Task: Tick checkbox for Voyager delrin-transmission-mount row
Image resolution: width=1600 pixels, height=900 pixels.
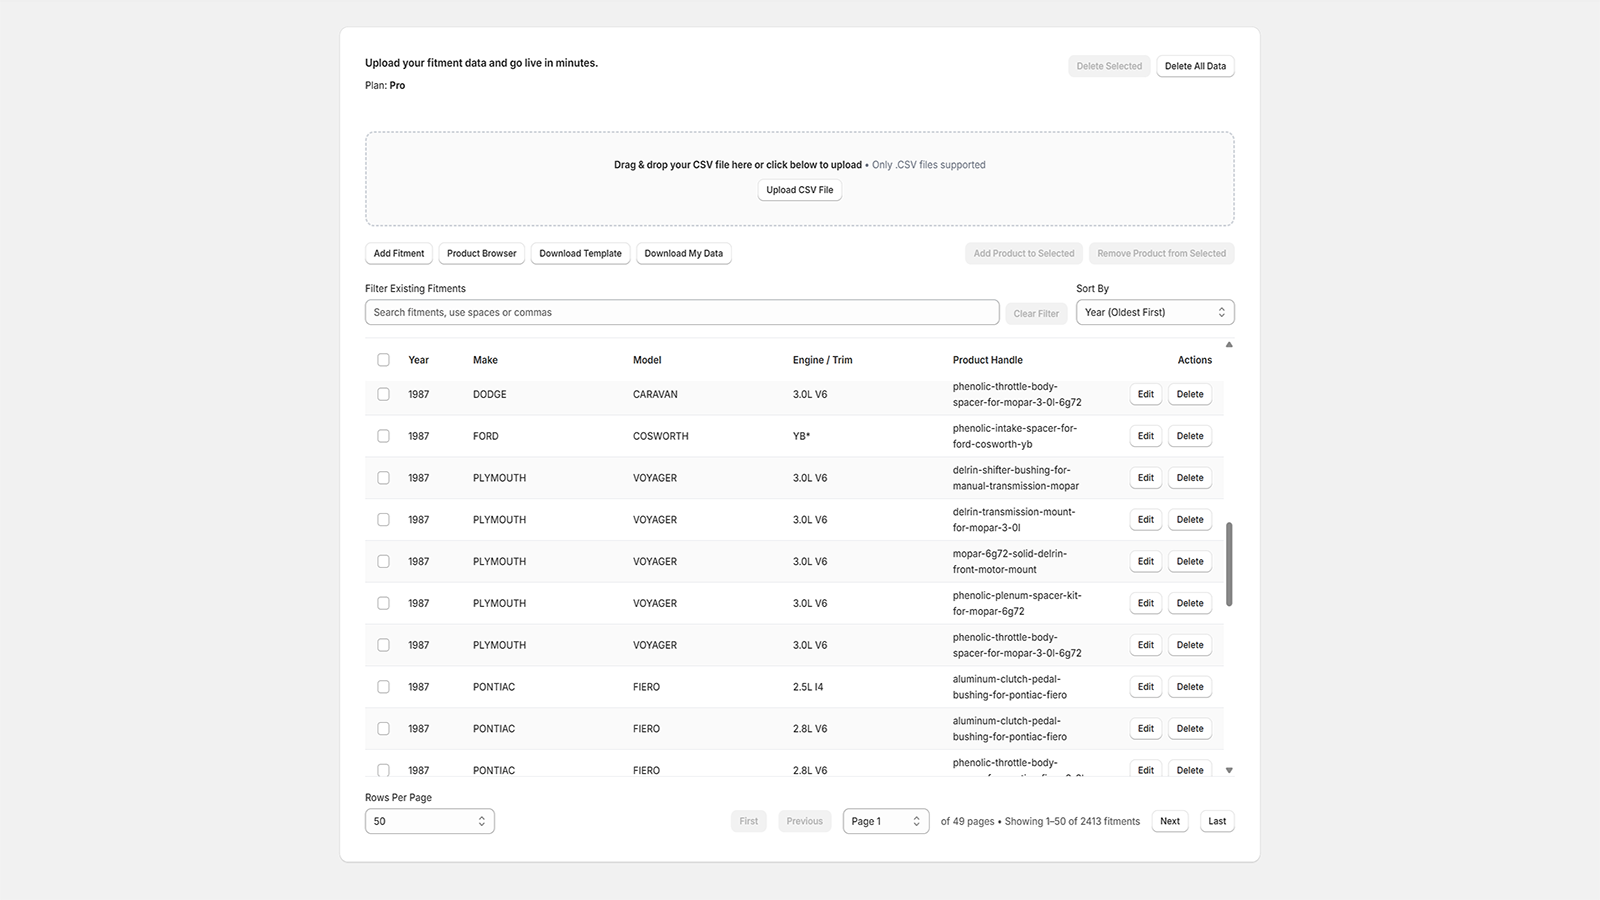Action: (x=383, y=520)
